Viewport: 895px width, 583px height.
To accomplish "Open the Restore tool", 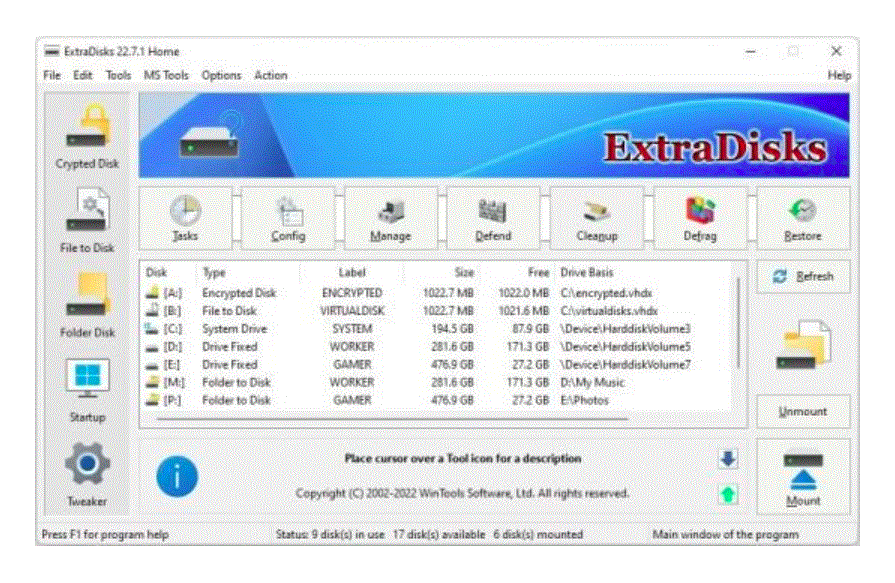I will (x=803, y=219).
